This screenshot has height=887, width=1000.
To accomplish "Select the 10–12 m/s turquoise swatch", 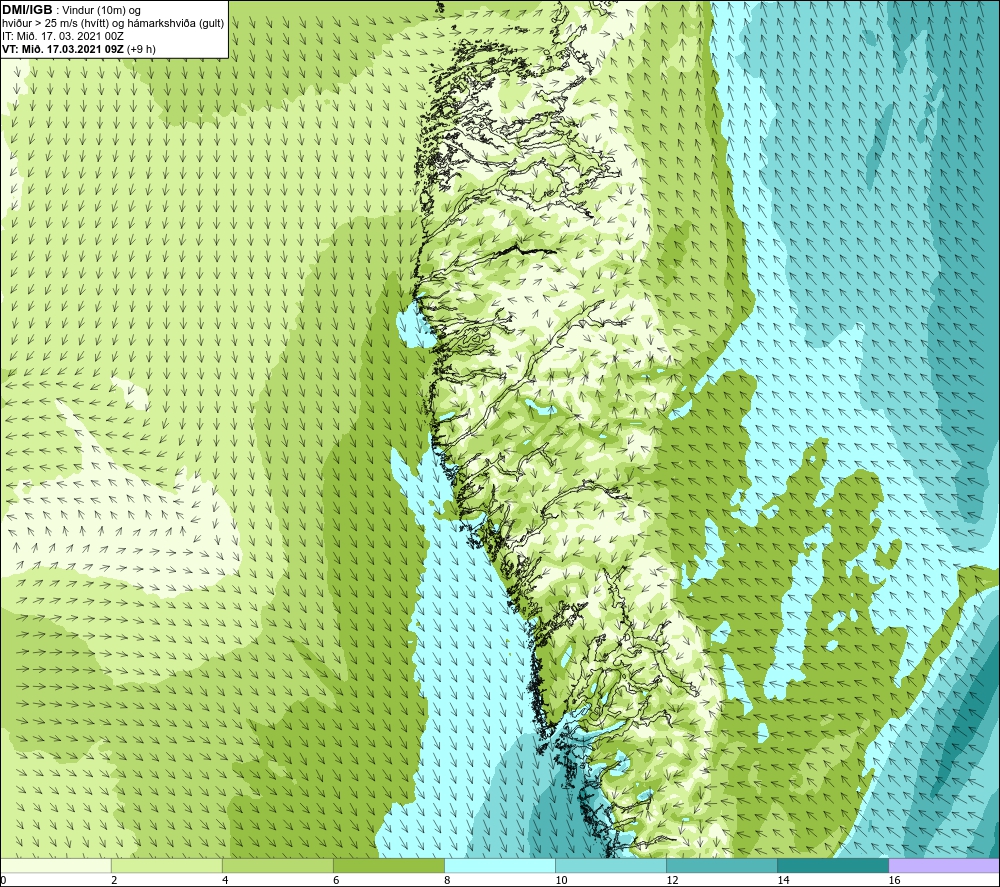I will pyautogui.click(x=611, y=865).
